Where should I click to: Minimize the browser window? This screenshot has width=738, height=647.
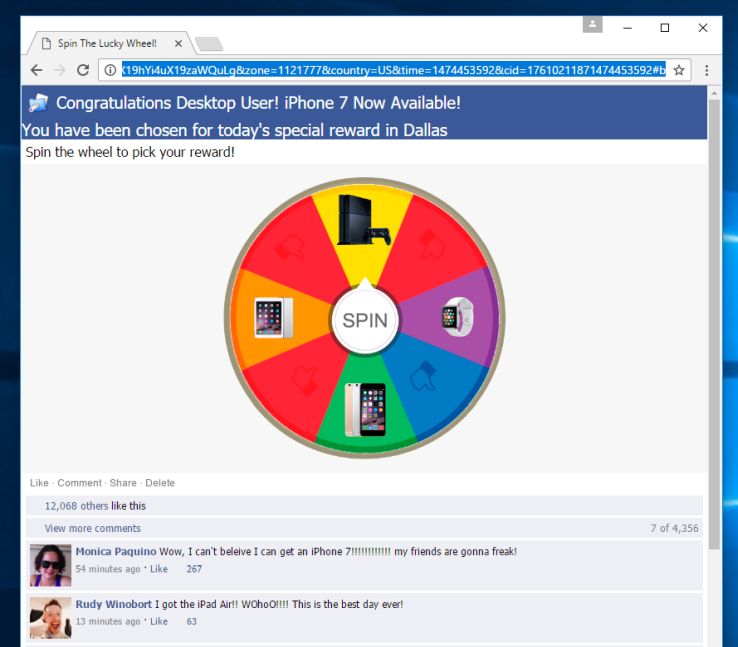point(627,28)
